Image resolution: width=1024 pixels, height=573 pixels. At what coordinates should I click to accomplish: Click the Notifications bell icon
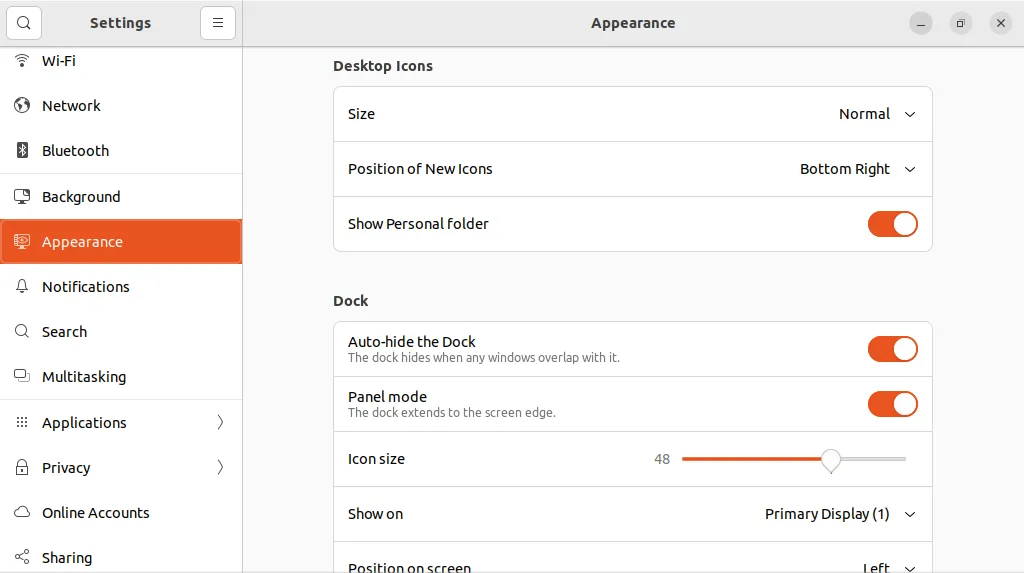(x=22, y=287)
